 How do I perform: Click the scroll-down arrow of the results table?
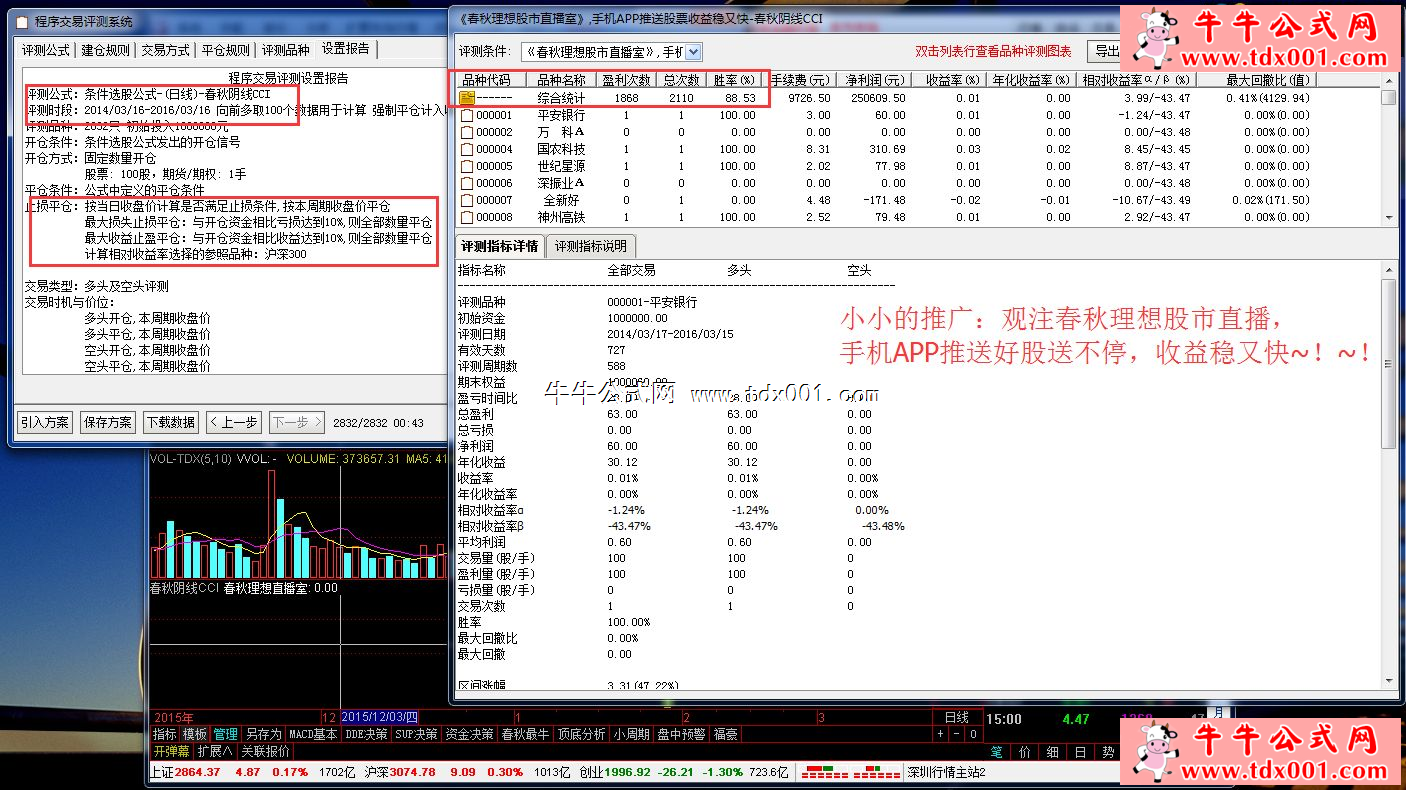(x=1388, y=217)
